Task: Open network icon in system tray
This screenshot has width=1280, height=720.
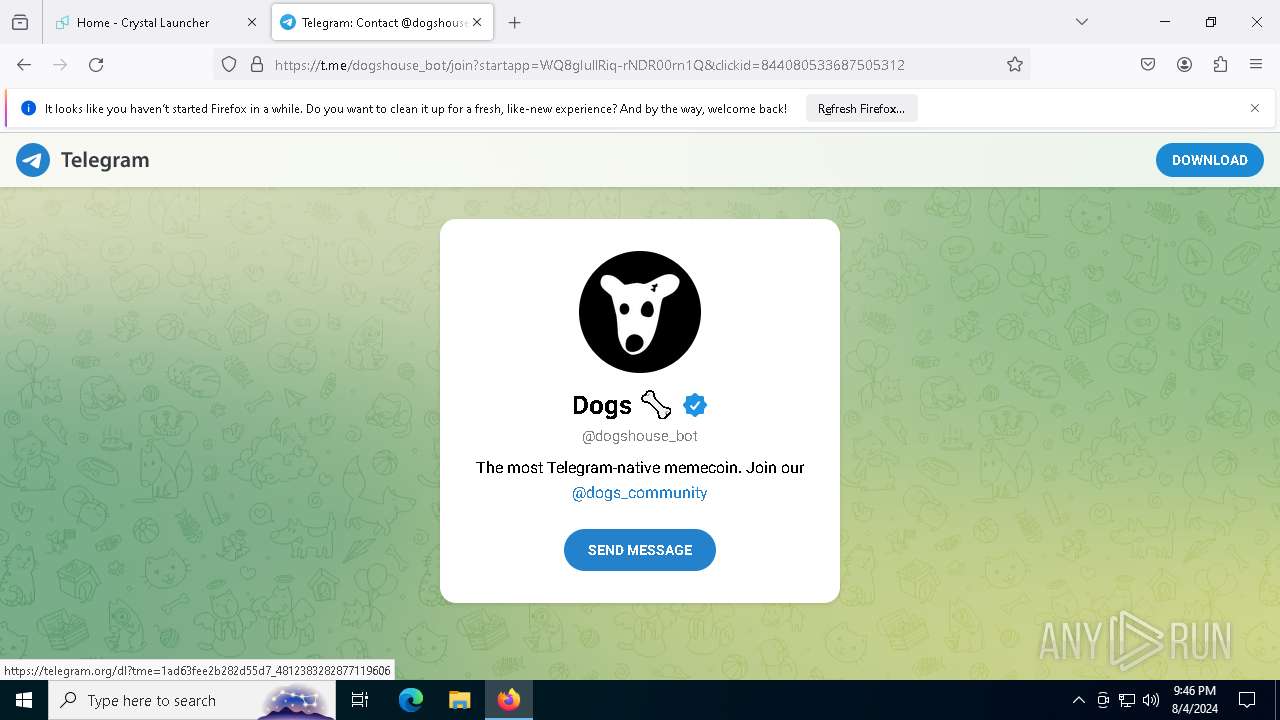Action: [x=1127, y=700]
